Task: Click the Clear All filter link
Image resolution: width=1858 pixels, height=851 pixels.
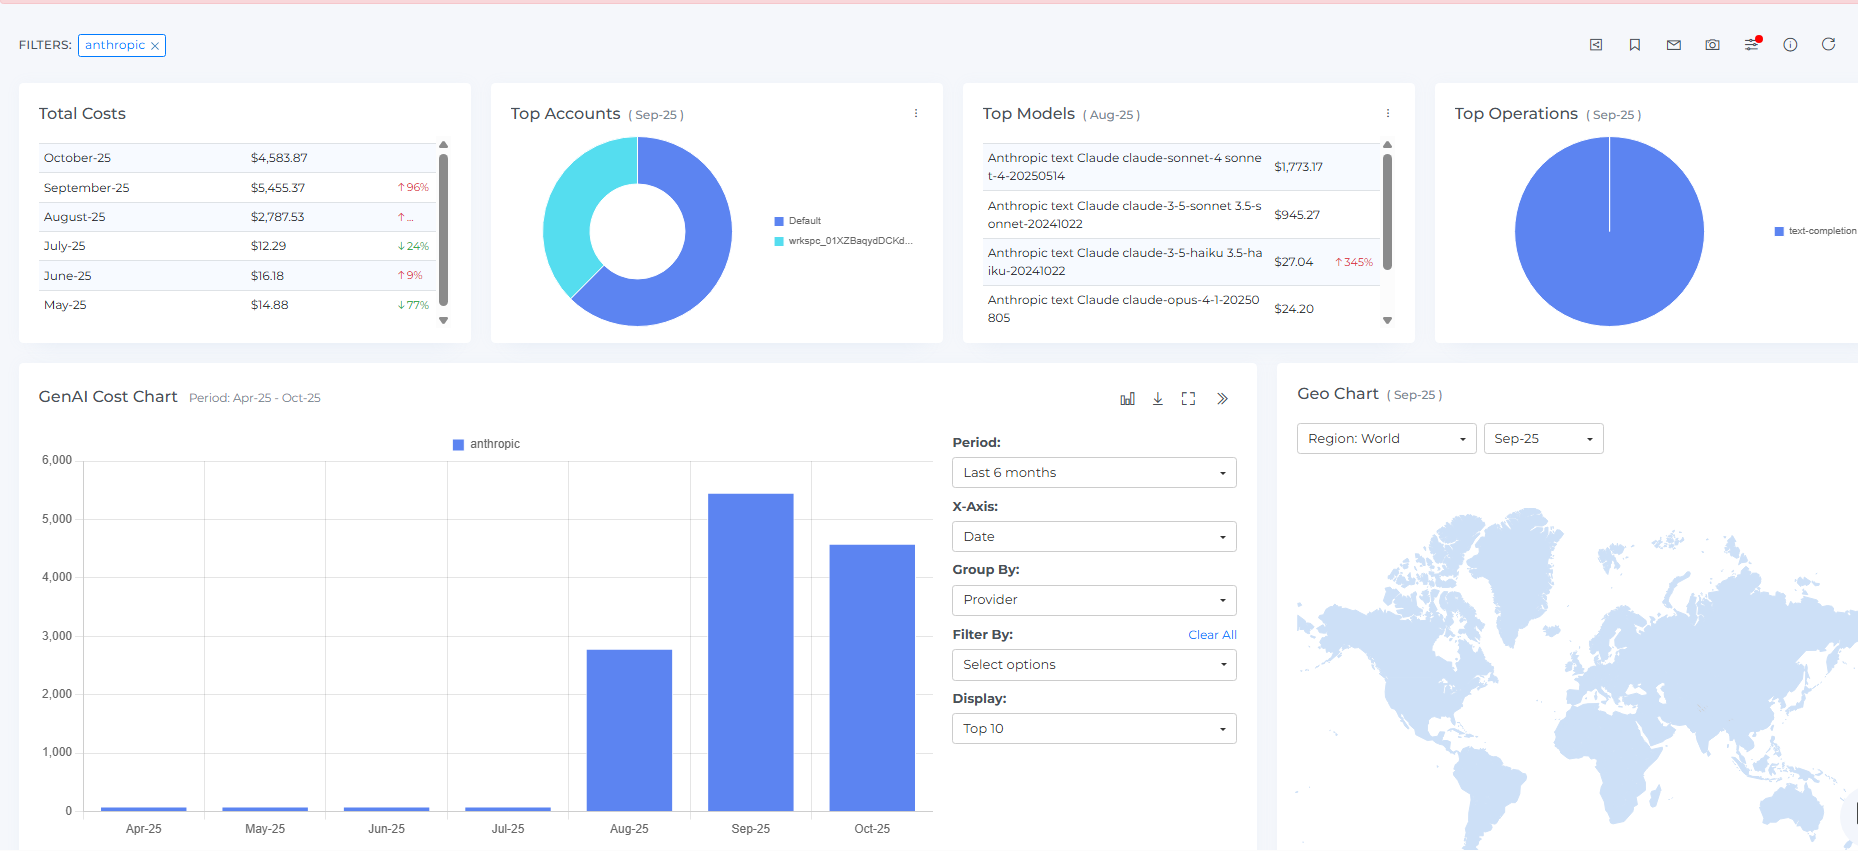Action: (1212, 635)
